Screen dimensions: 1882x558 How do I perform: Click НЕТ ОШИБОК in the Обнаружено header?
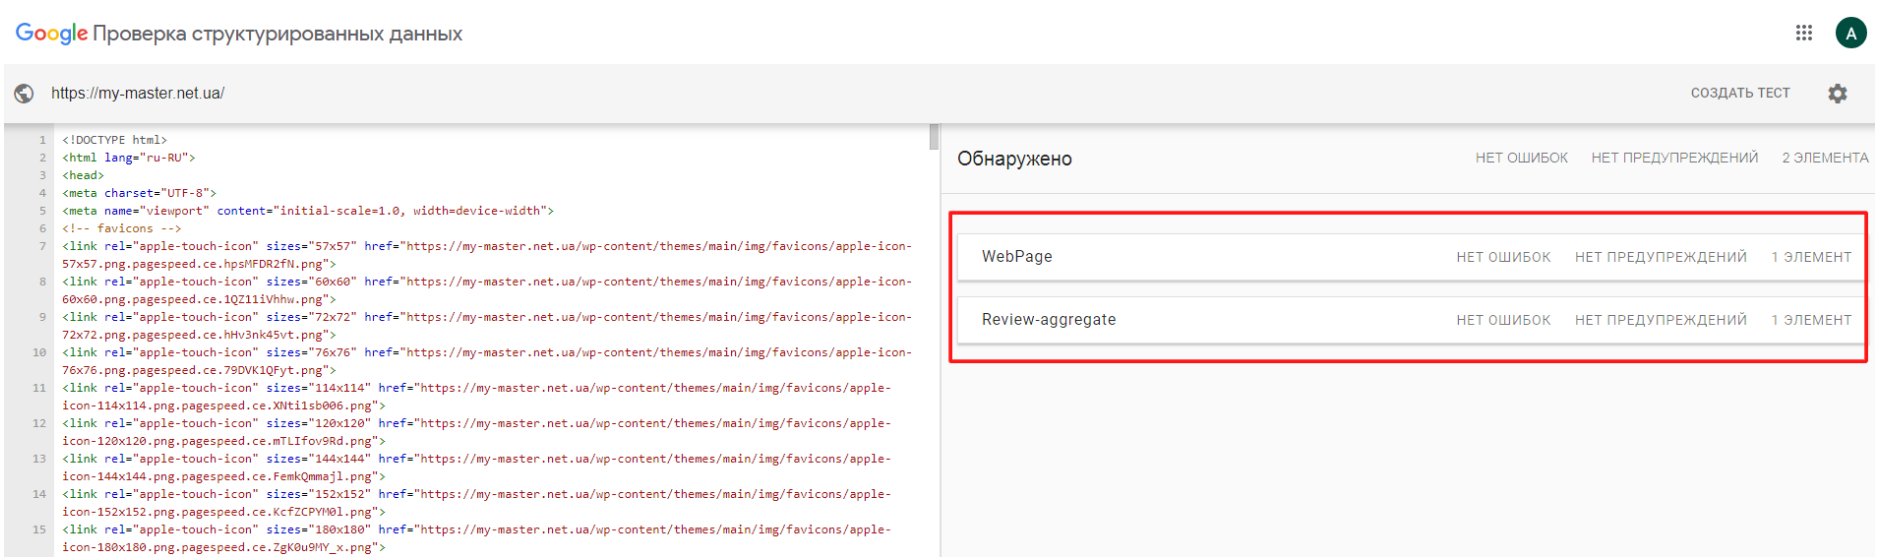coord(1521,158)
